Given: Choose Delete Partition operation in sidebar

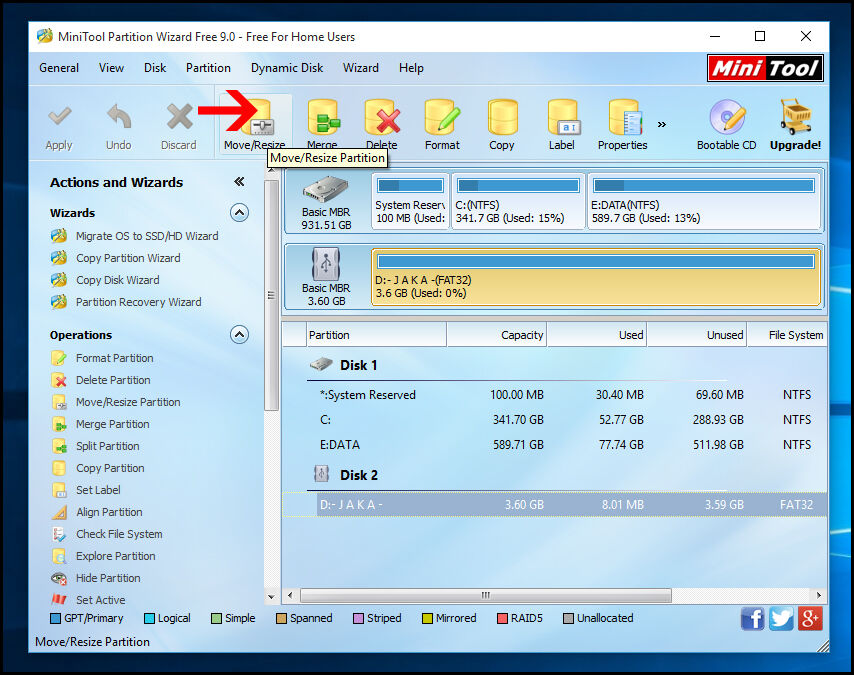Looking at the screenshot, I should pyautogui.click(x=113, y=380).
